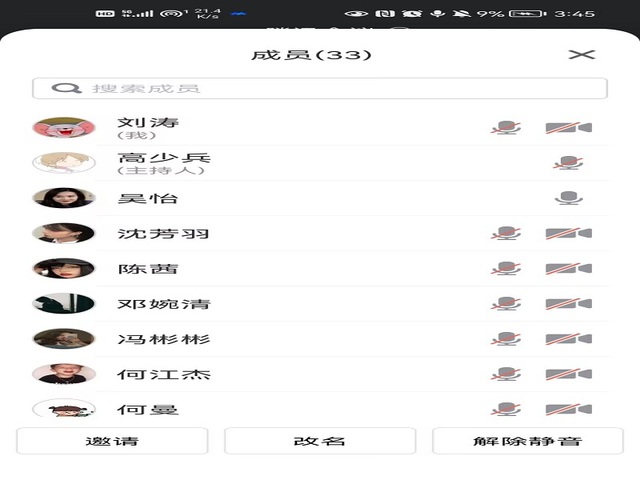The width and height of the screenshot is (640, 480).
Task: Focus the 搜索成员 search field
Action: coord(320,88)
